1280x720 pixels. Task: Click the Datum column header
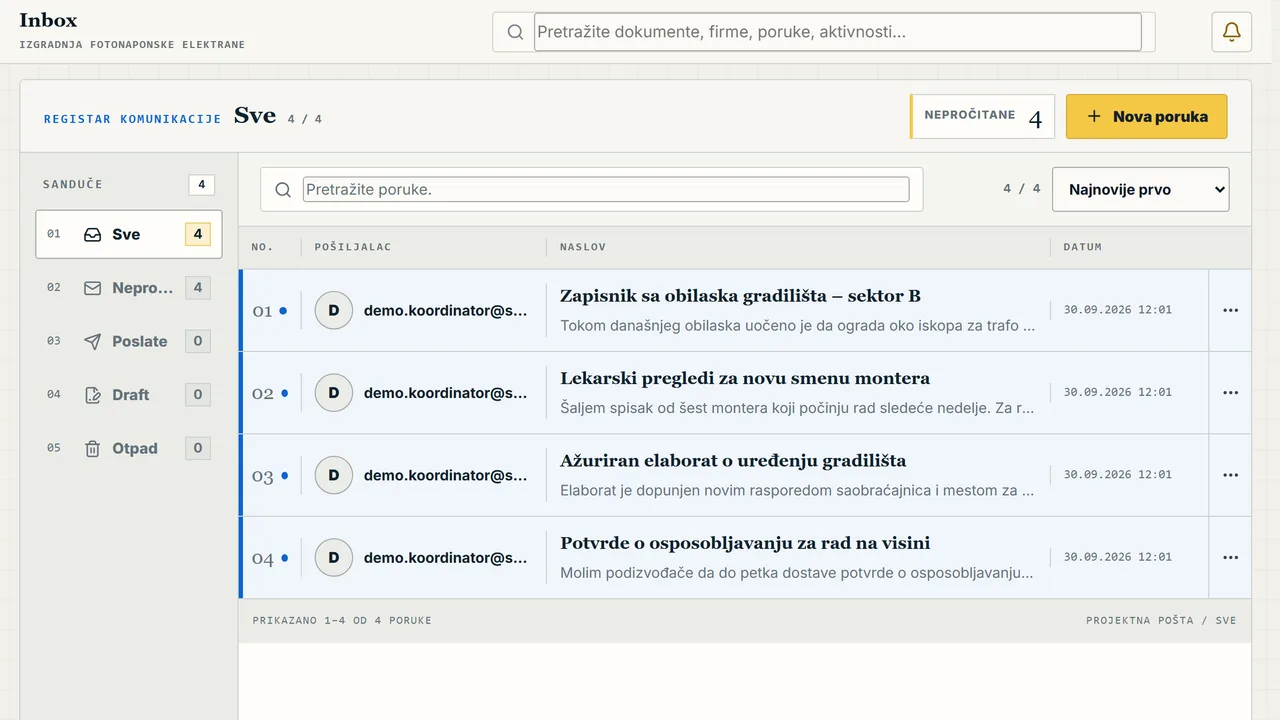coord(1082,247)
